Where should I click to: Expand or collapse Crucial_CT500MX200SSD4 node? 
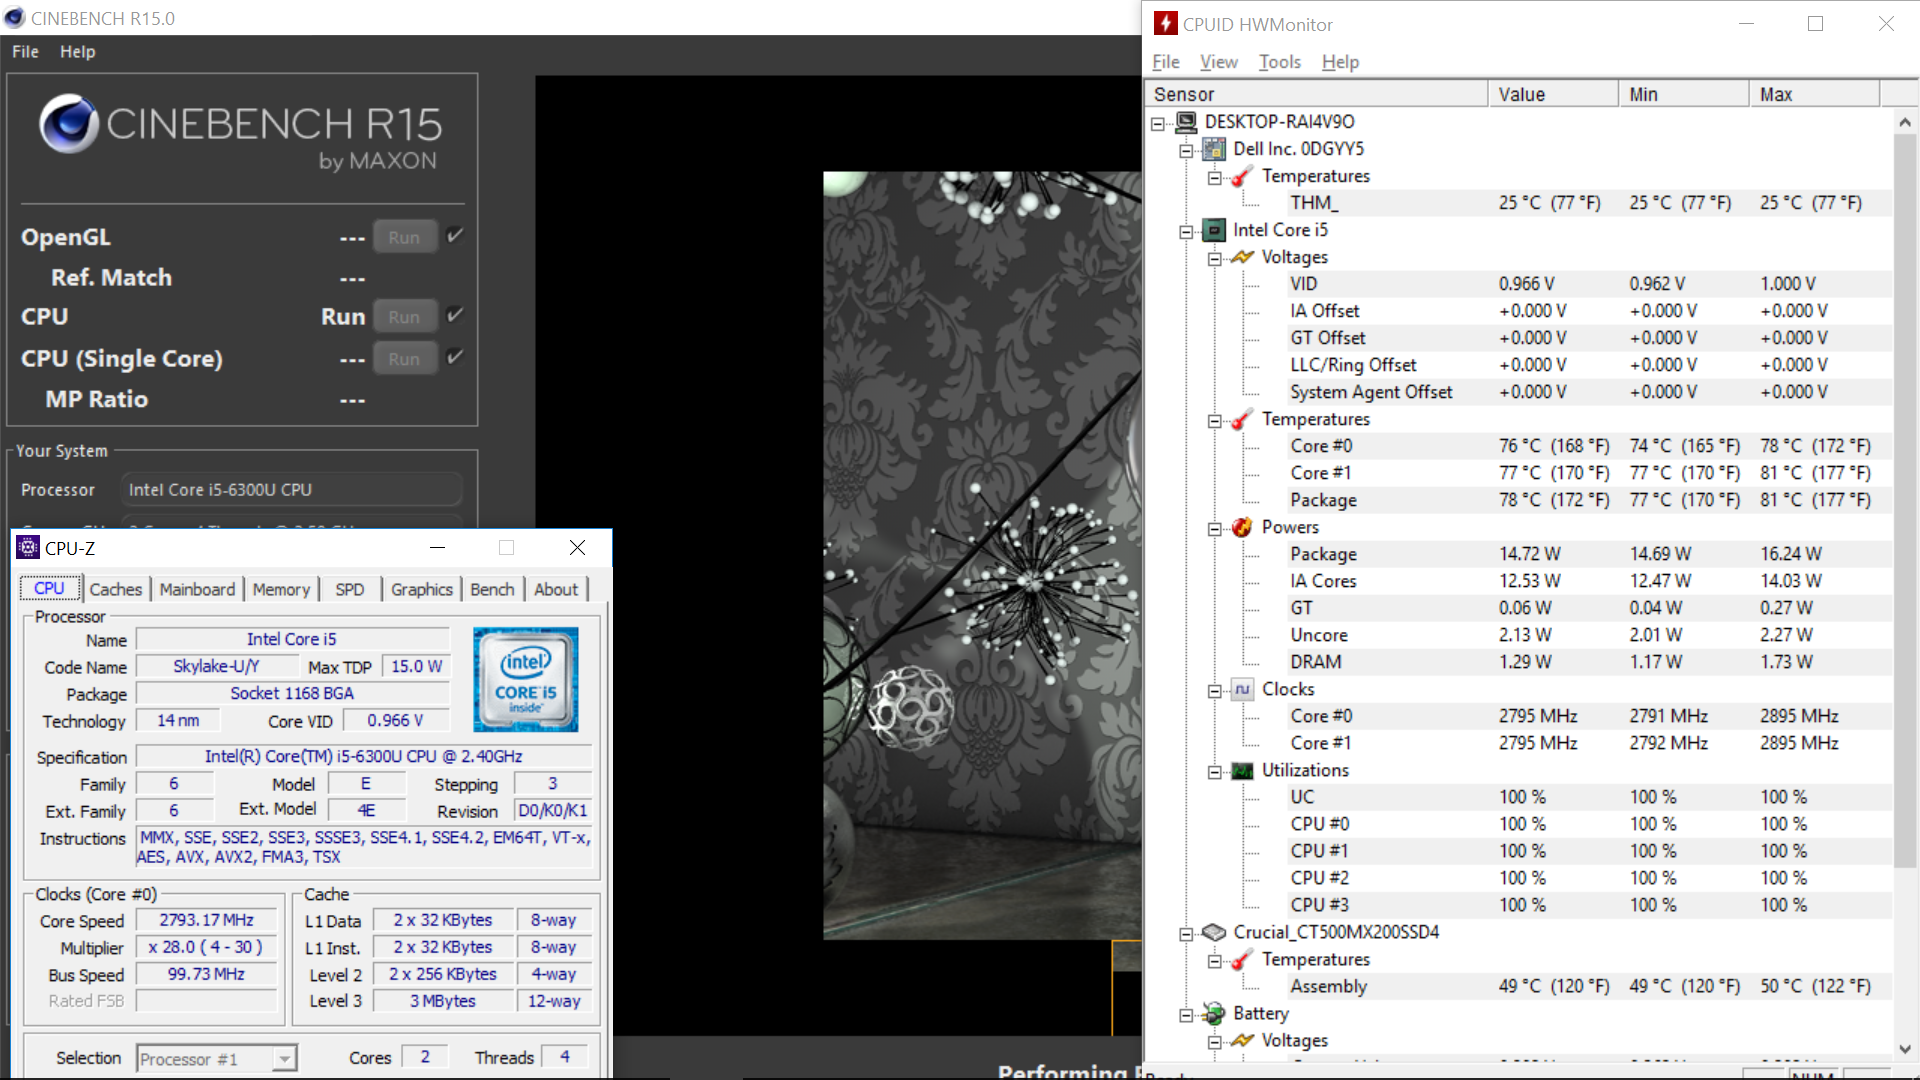(1186, 933)
